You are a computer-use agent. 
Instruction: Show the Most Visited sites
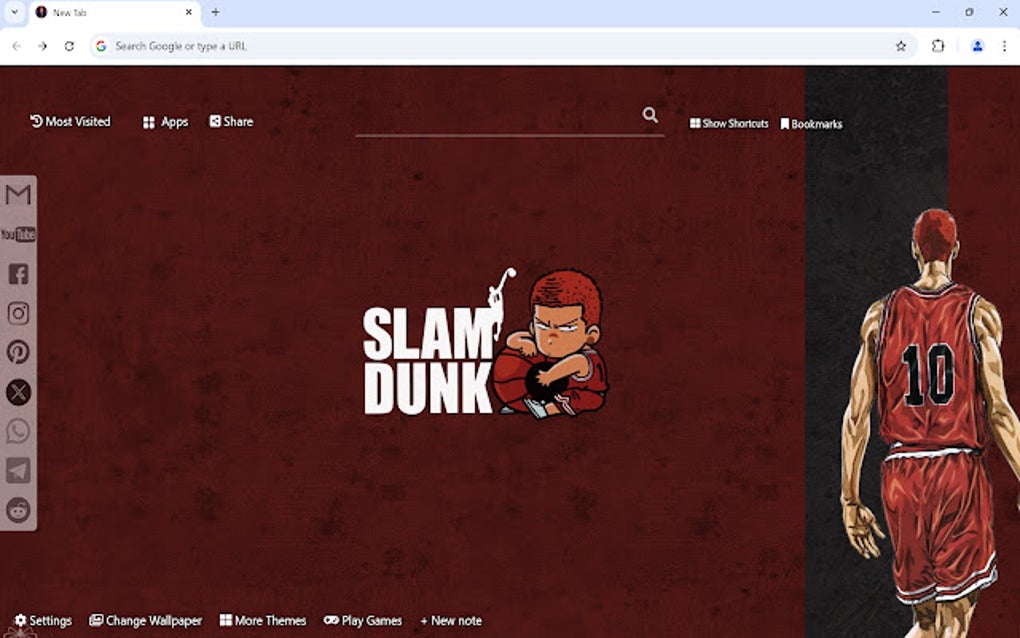pos(70,121)
